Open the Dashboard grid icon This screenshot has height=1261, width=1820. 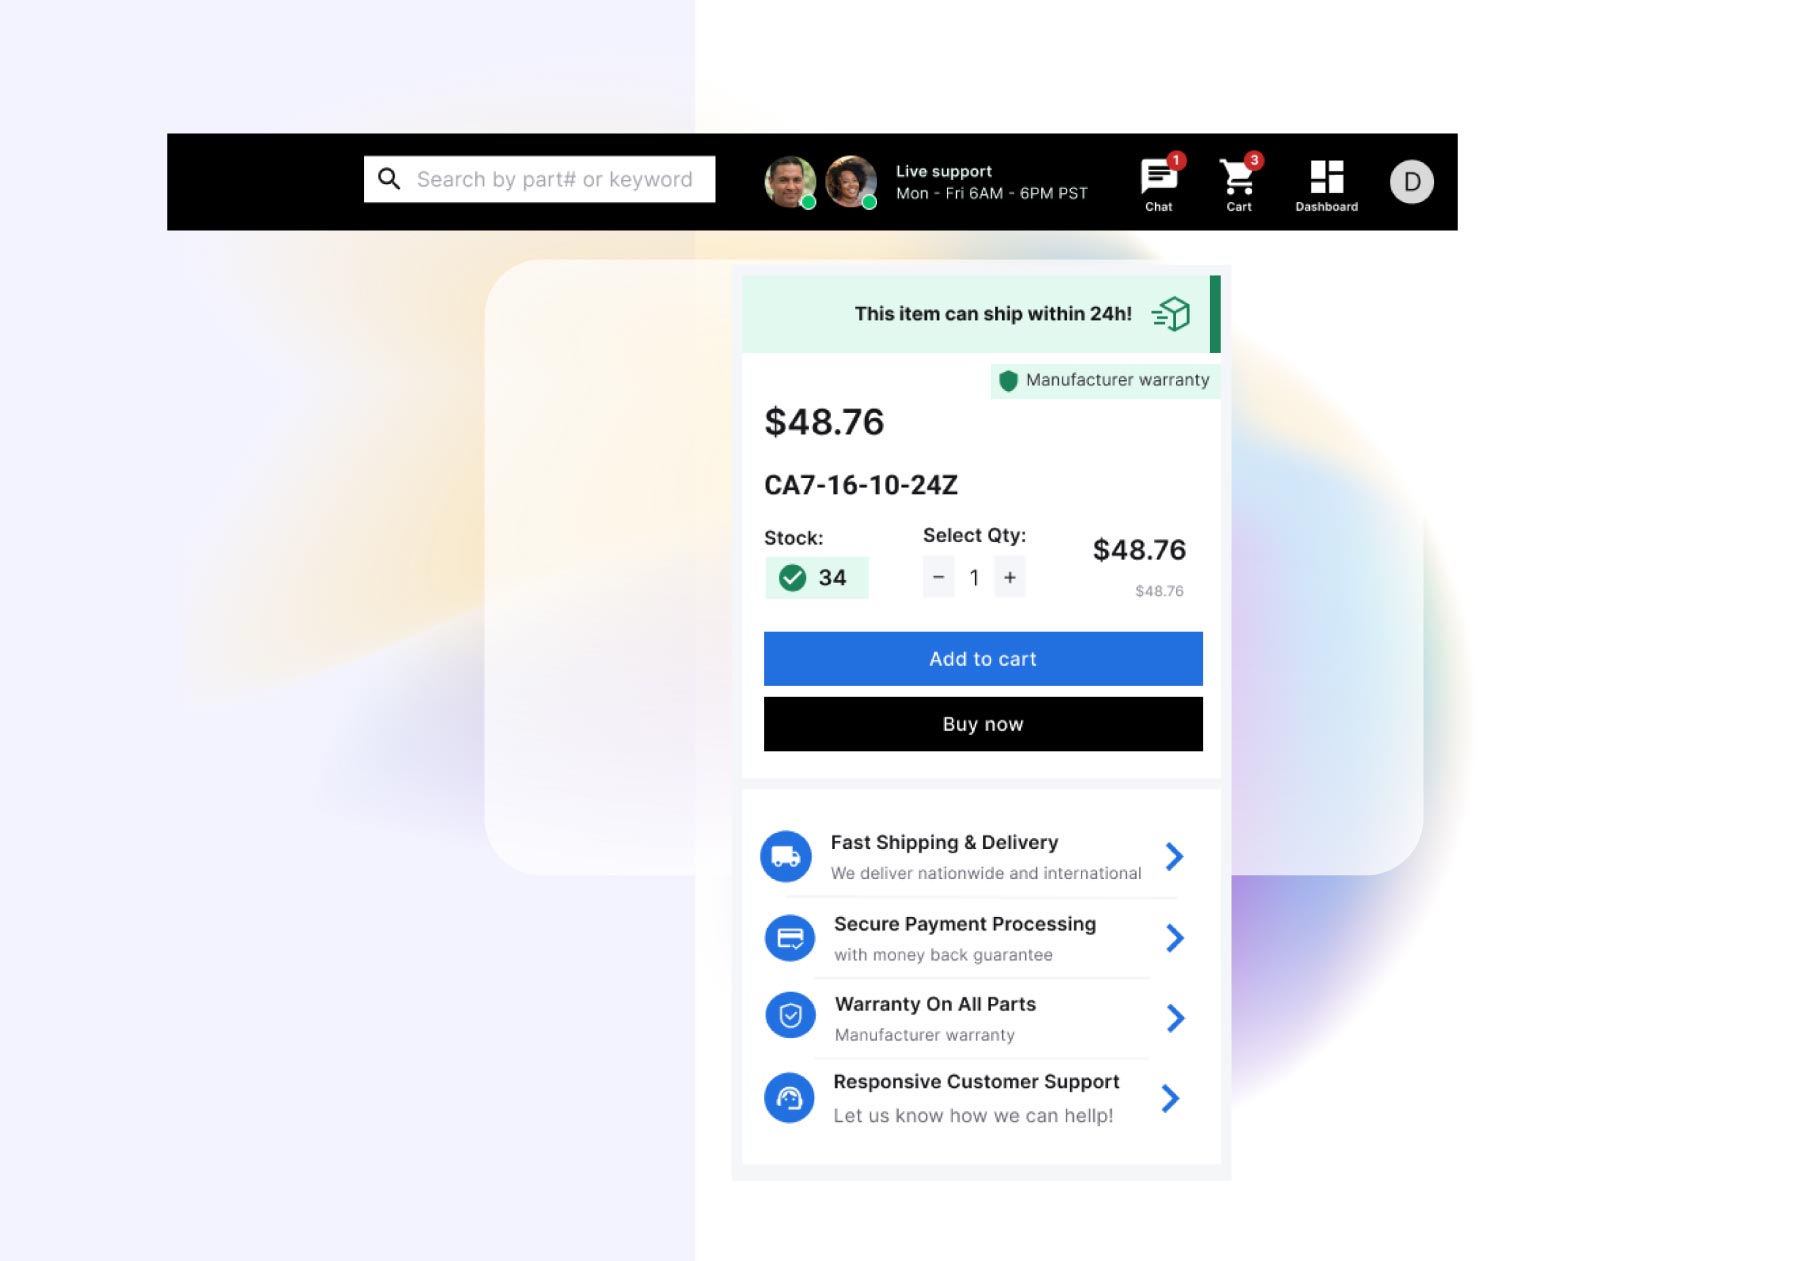pos(1326,177)
